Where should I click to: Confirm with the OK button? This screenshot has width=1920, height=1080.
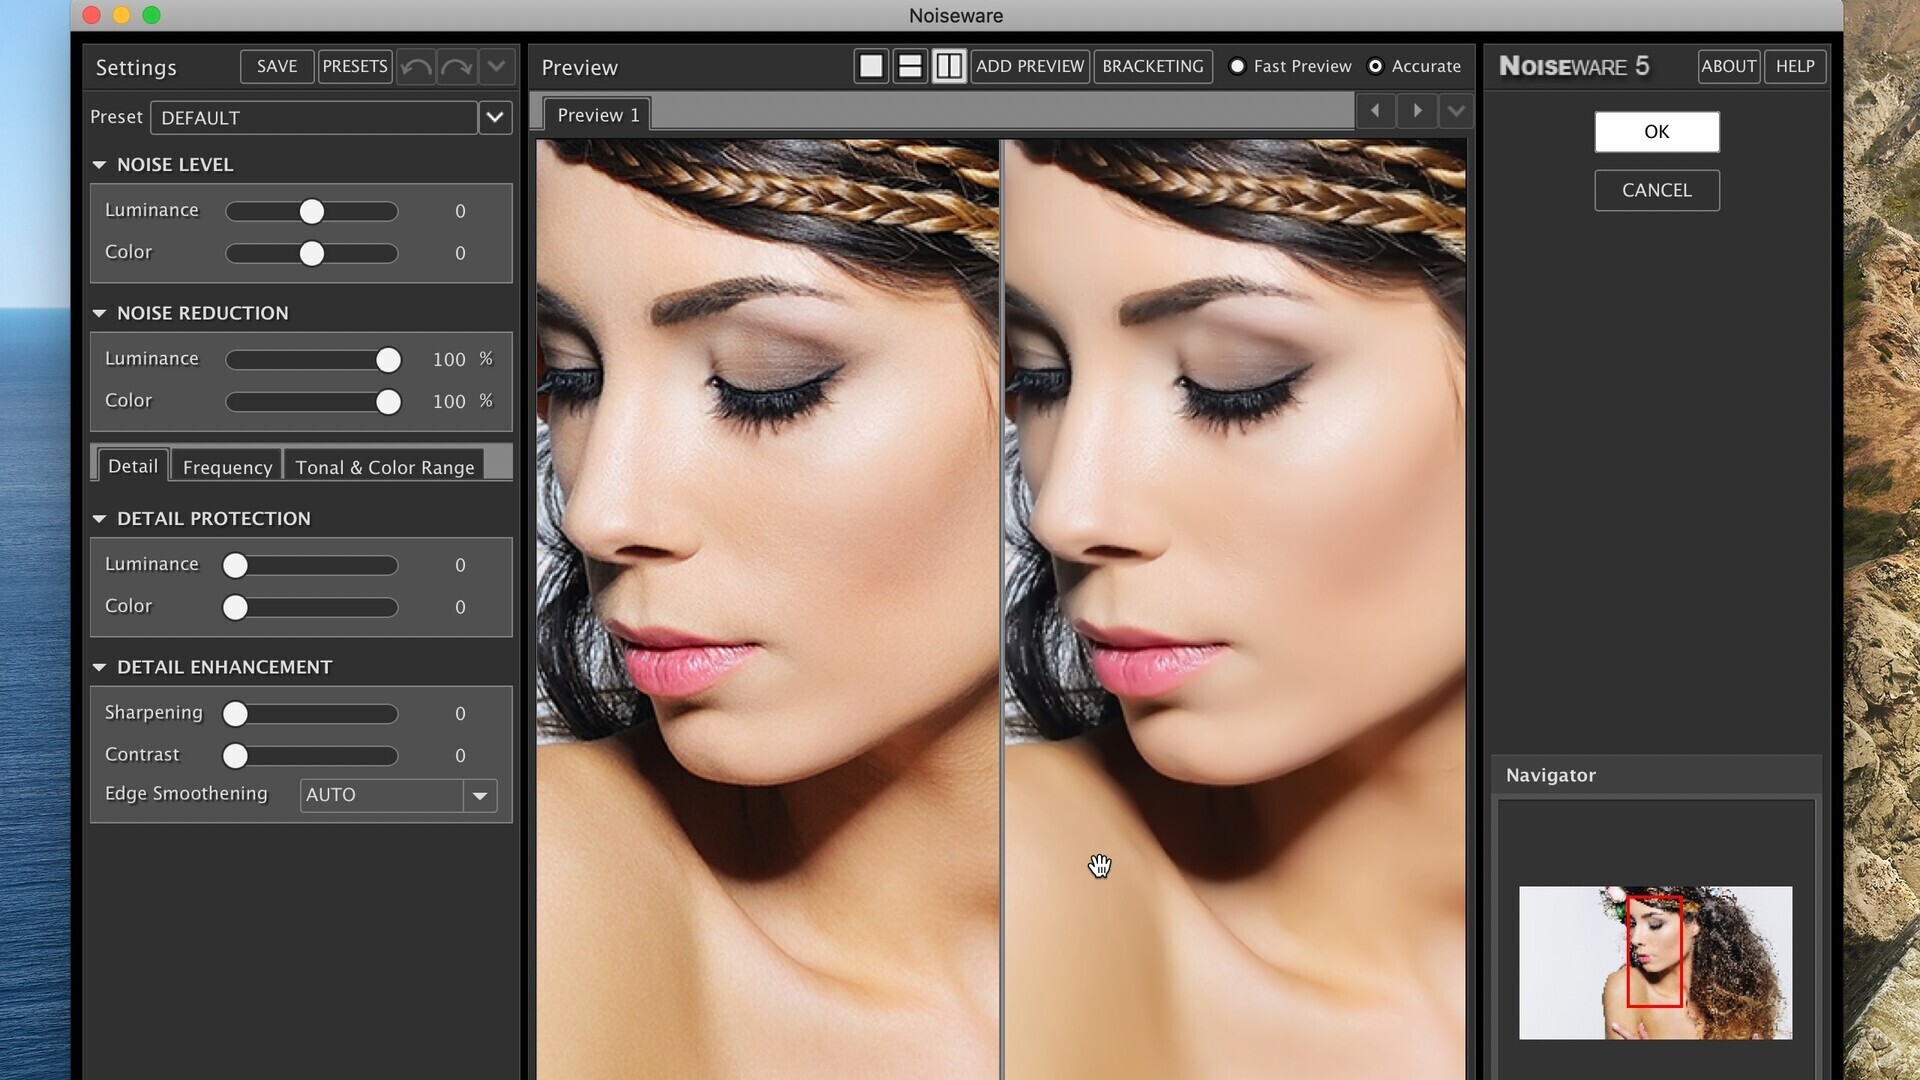[x=1657, y=132]
